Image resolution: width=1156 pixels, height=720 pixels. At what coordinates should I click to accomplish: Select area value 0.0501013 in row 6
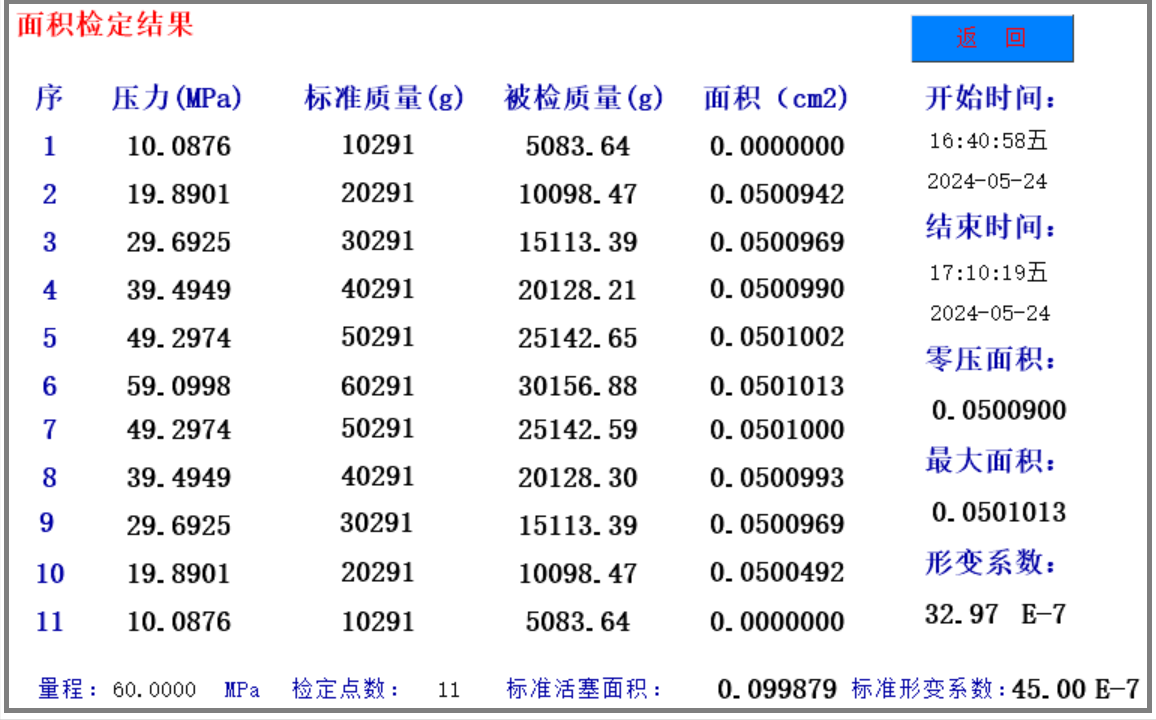point(777,385)
